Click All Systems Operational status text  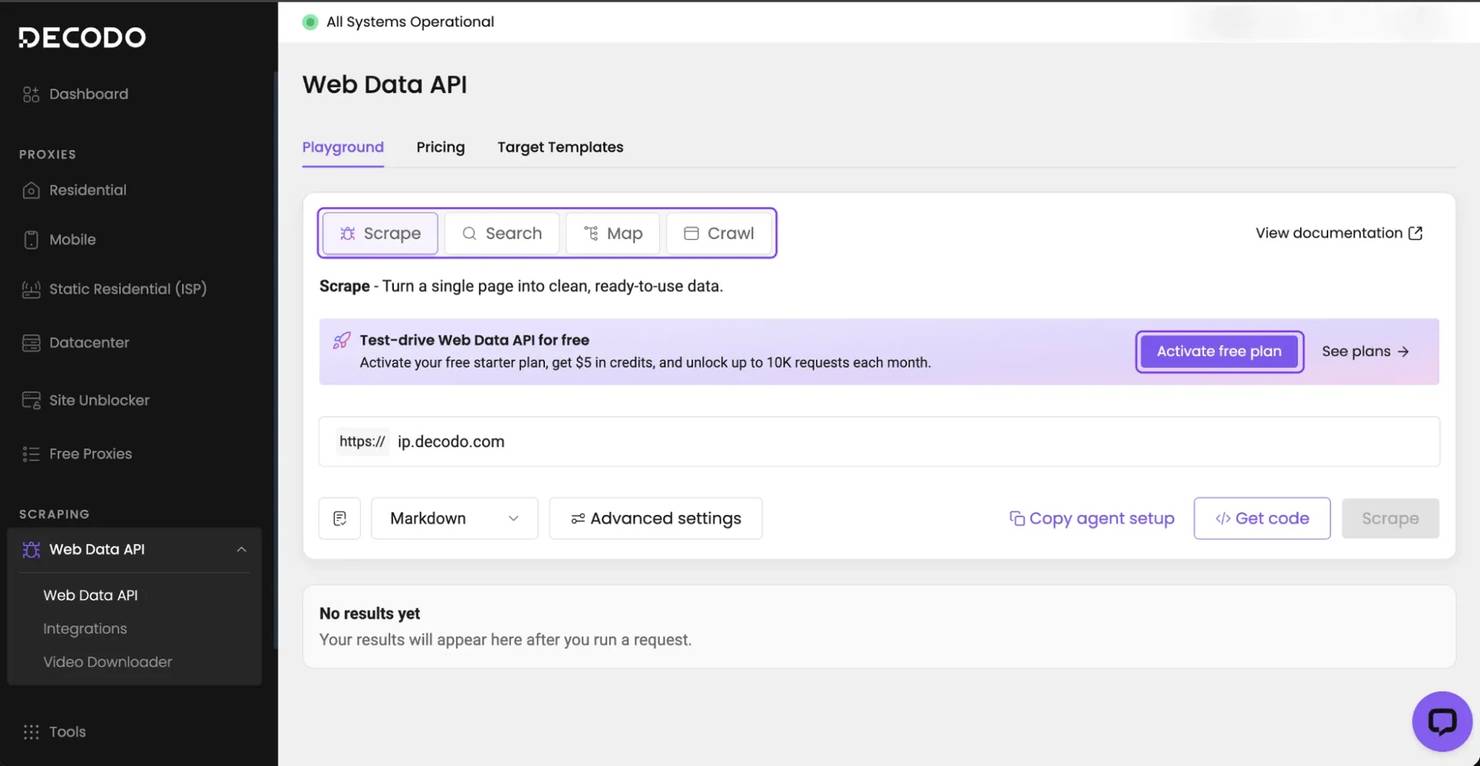coord(410,22)
